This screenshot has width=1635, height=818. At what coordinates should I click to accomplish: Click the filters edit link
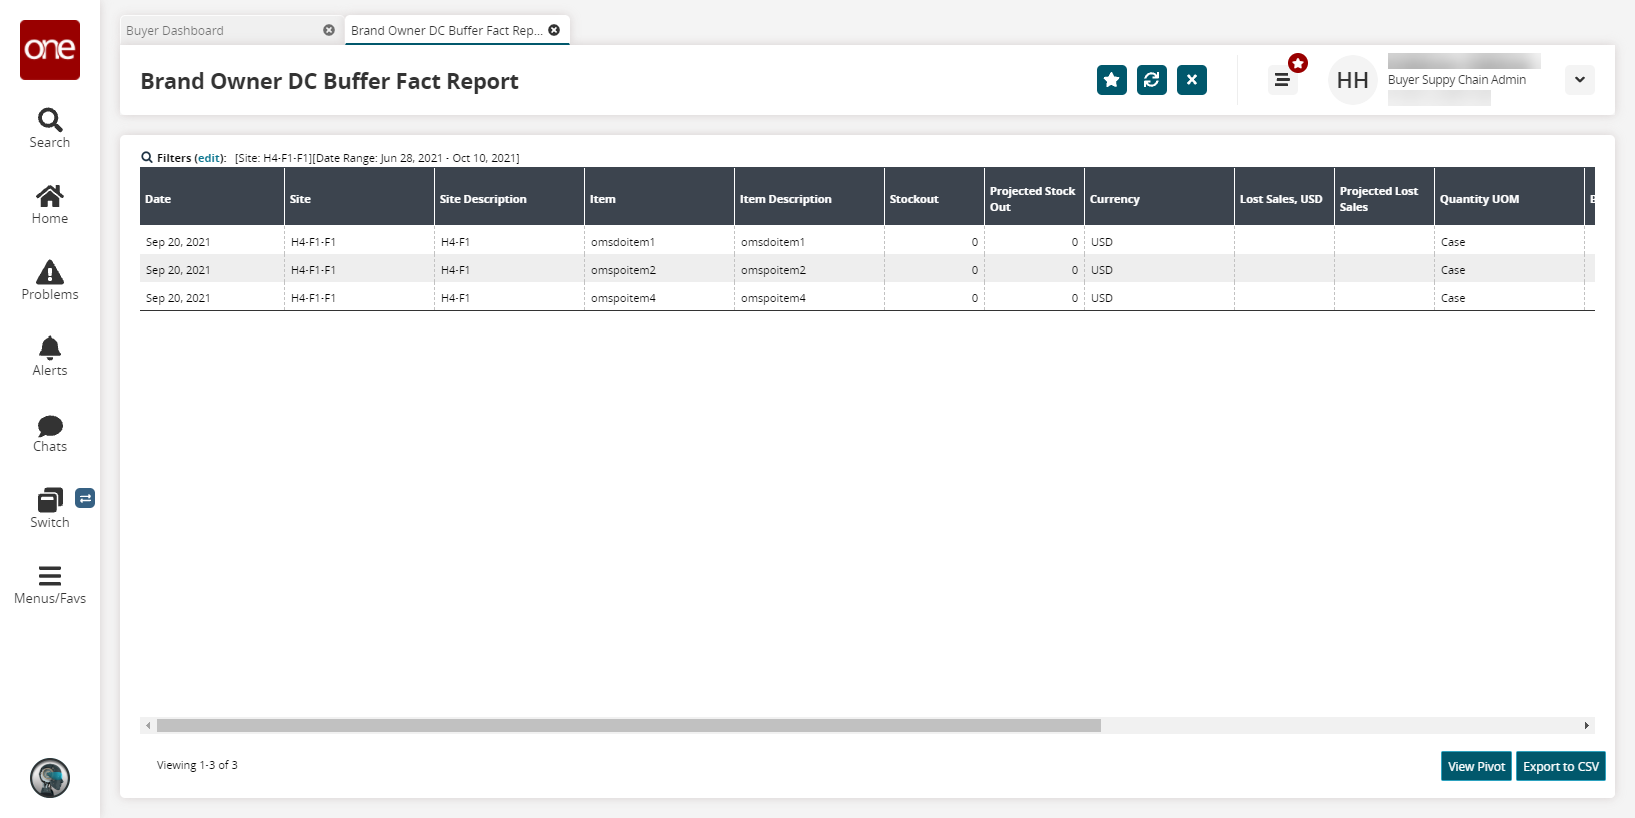209,158
